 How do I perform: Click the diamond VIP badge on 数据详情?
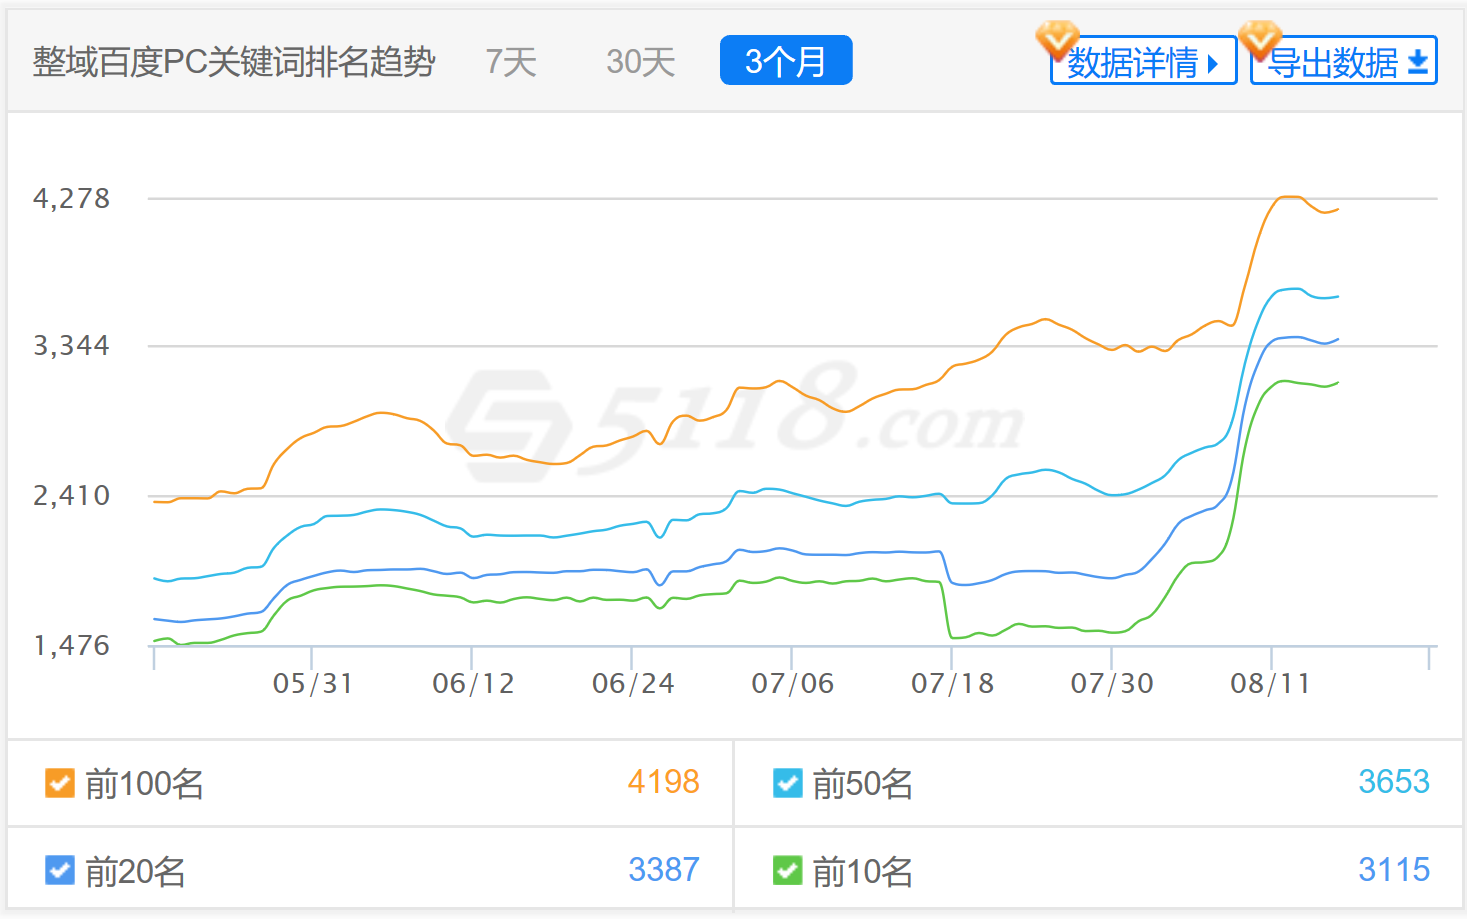1056,39
